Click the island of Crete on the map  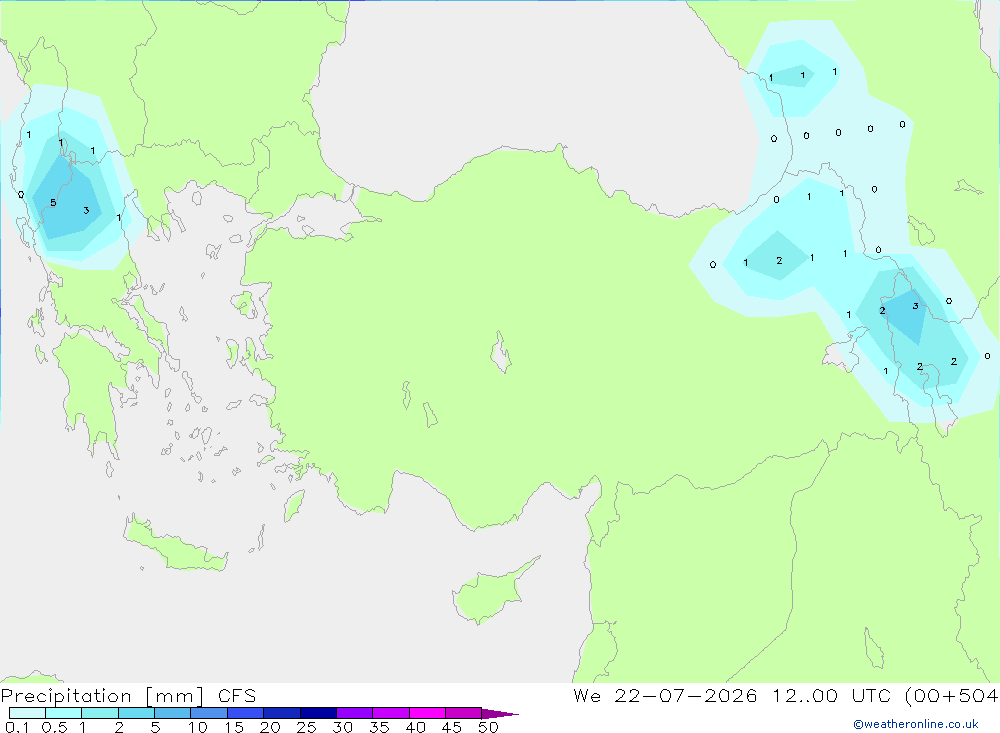click(x=176, y=544)
